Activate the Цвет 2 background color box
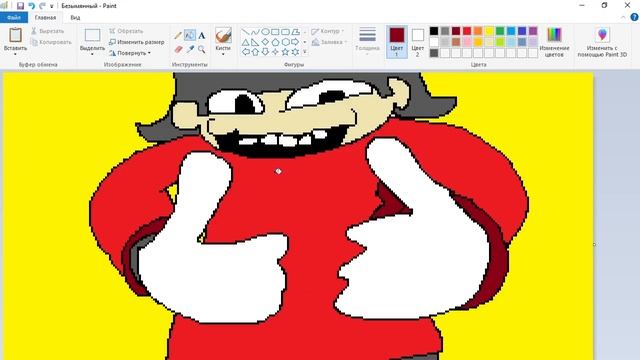 point(418,42)
